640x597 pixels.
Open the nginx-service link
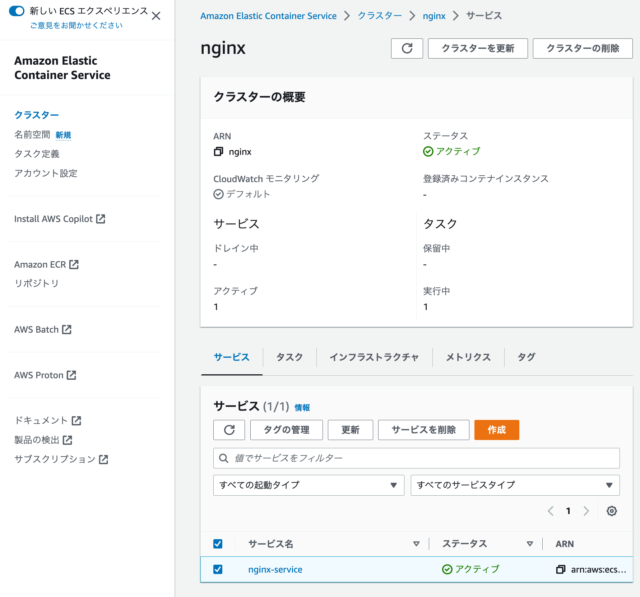(x=275, y=570)
